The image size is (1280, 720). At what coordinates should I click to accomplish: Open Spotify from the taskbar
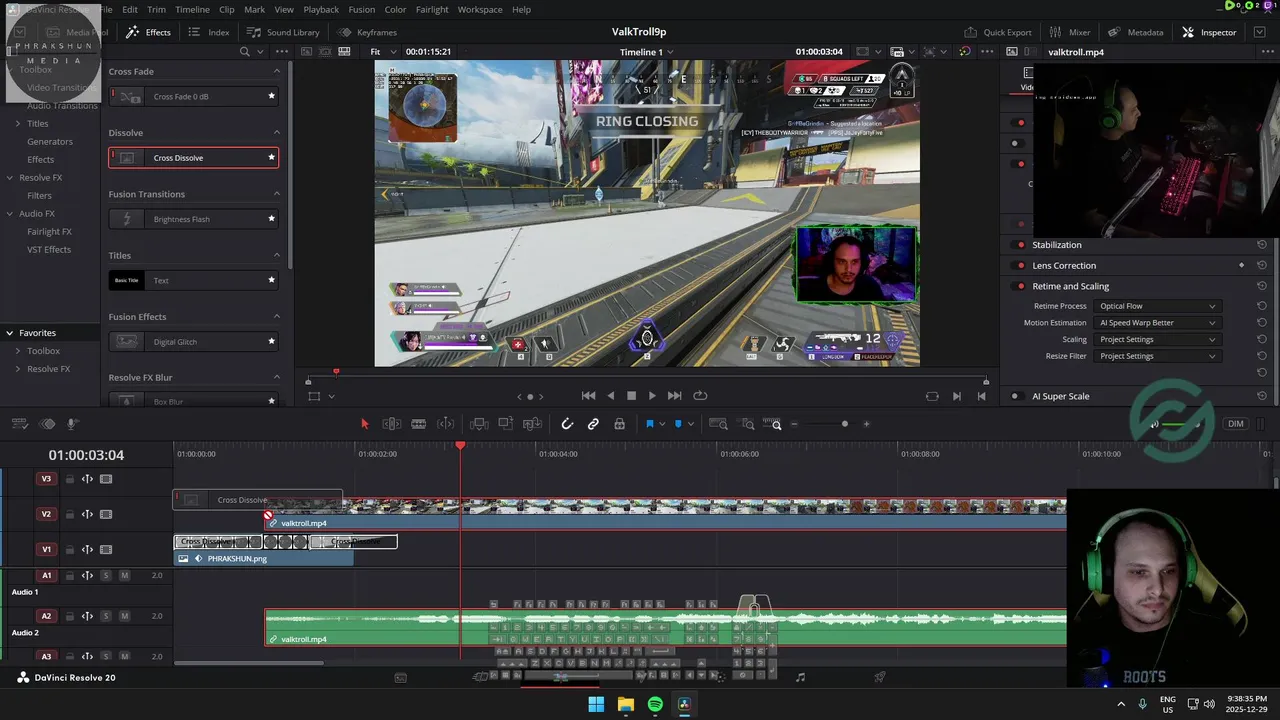click(655, 704)
